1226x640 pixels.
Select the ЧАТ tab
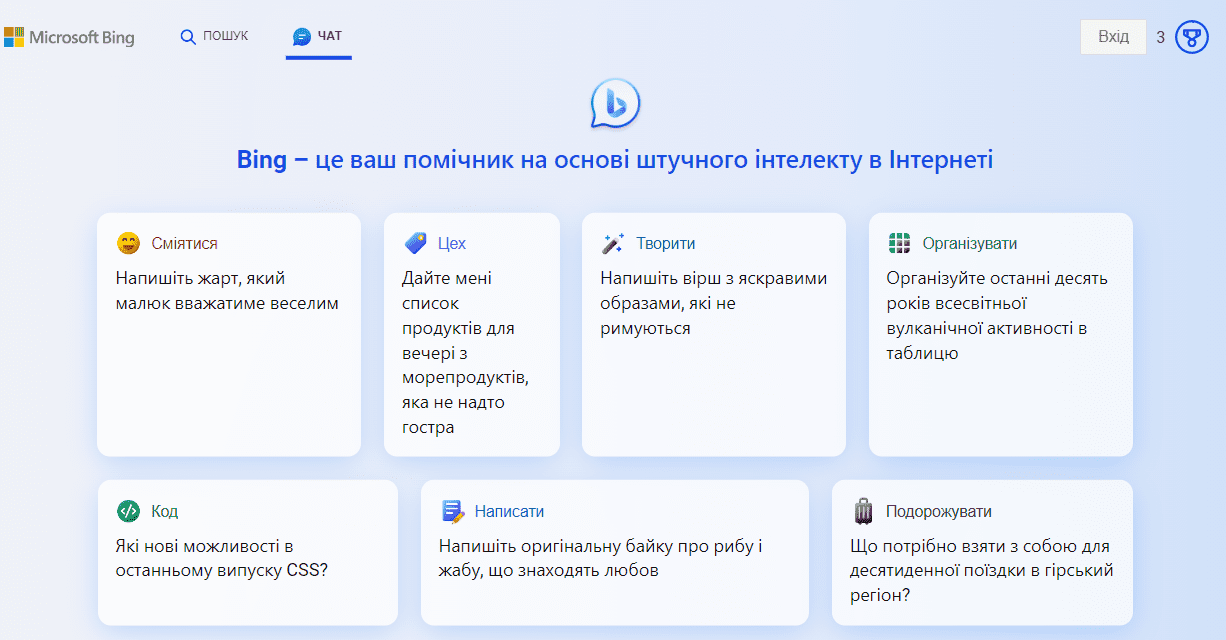(318, 37)
